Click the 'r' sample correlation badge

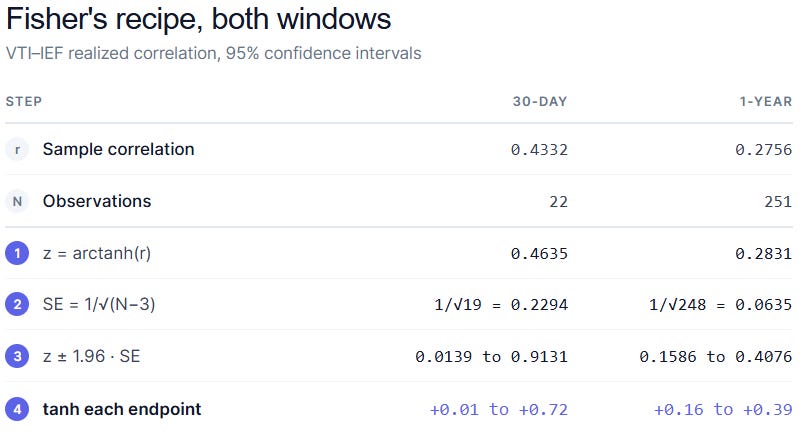(17, 149)
